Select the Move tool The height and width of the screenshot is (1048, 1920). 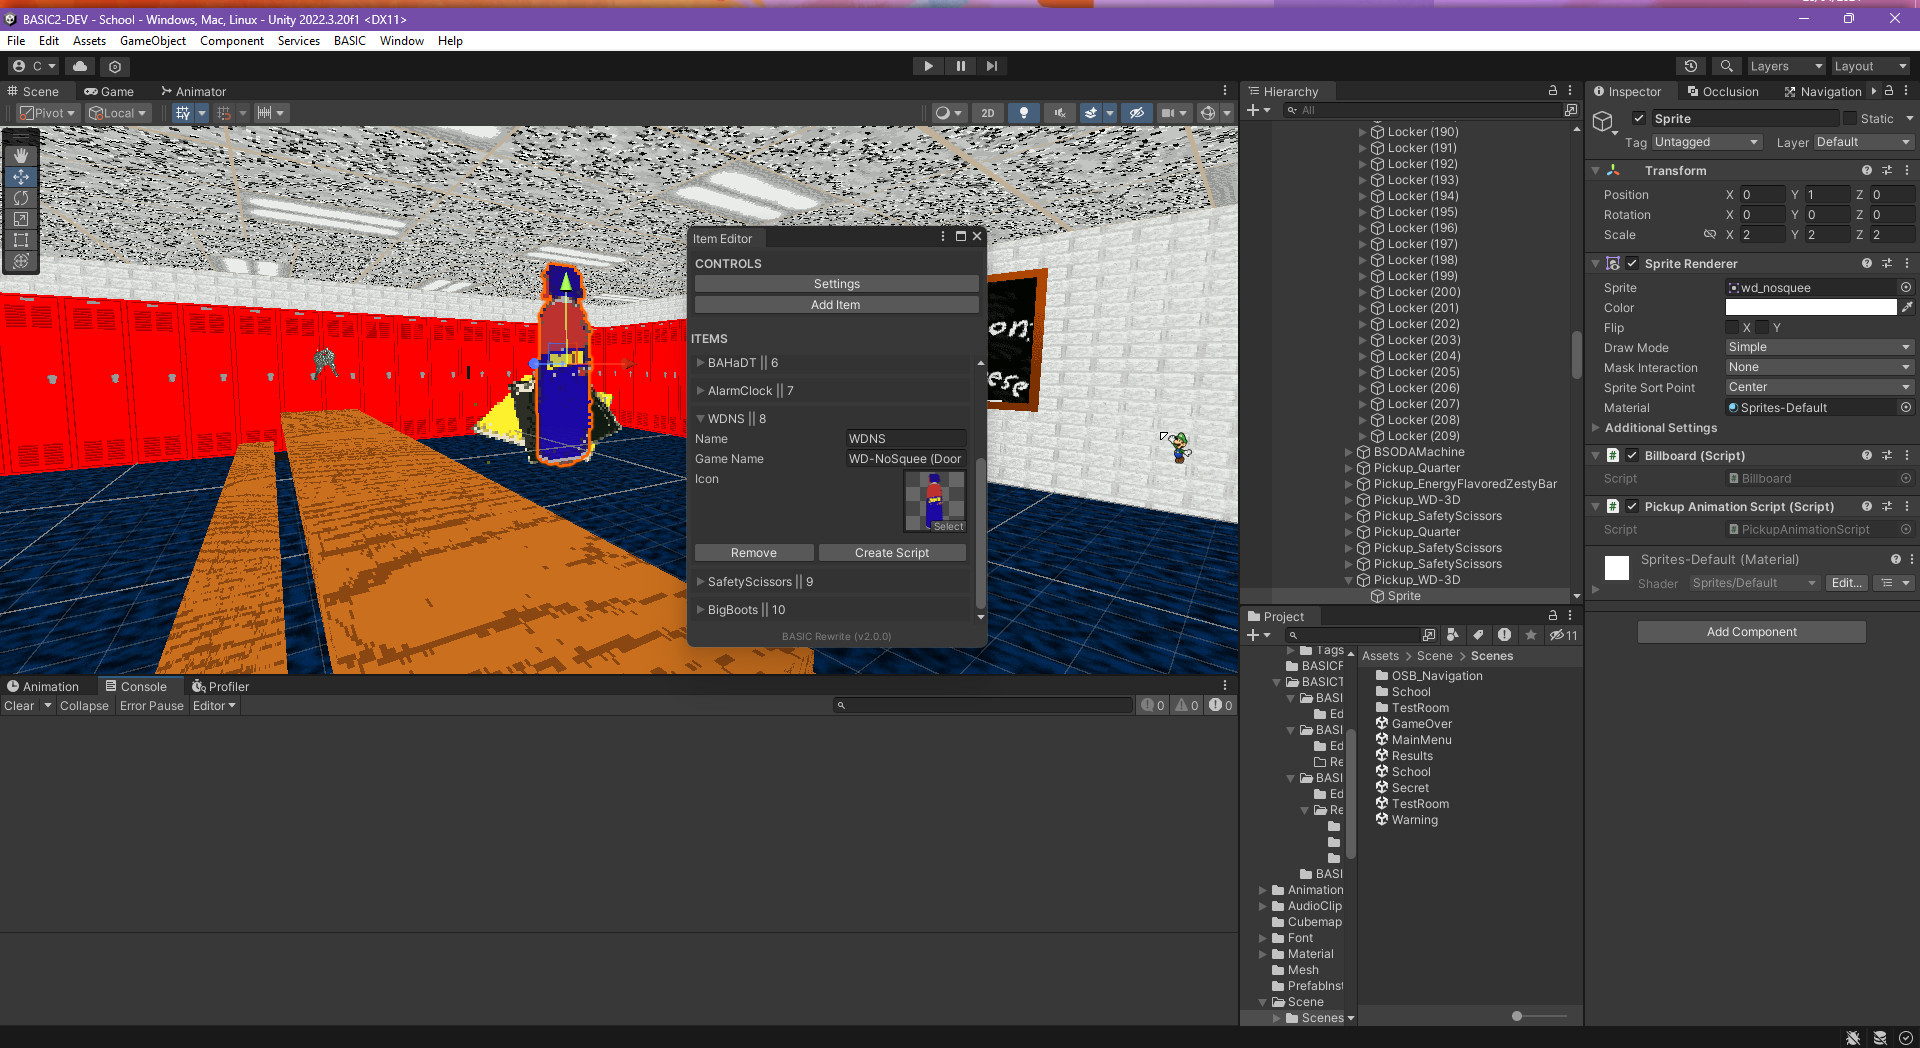20,177
